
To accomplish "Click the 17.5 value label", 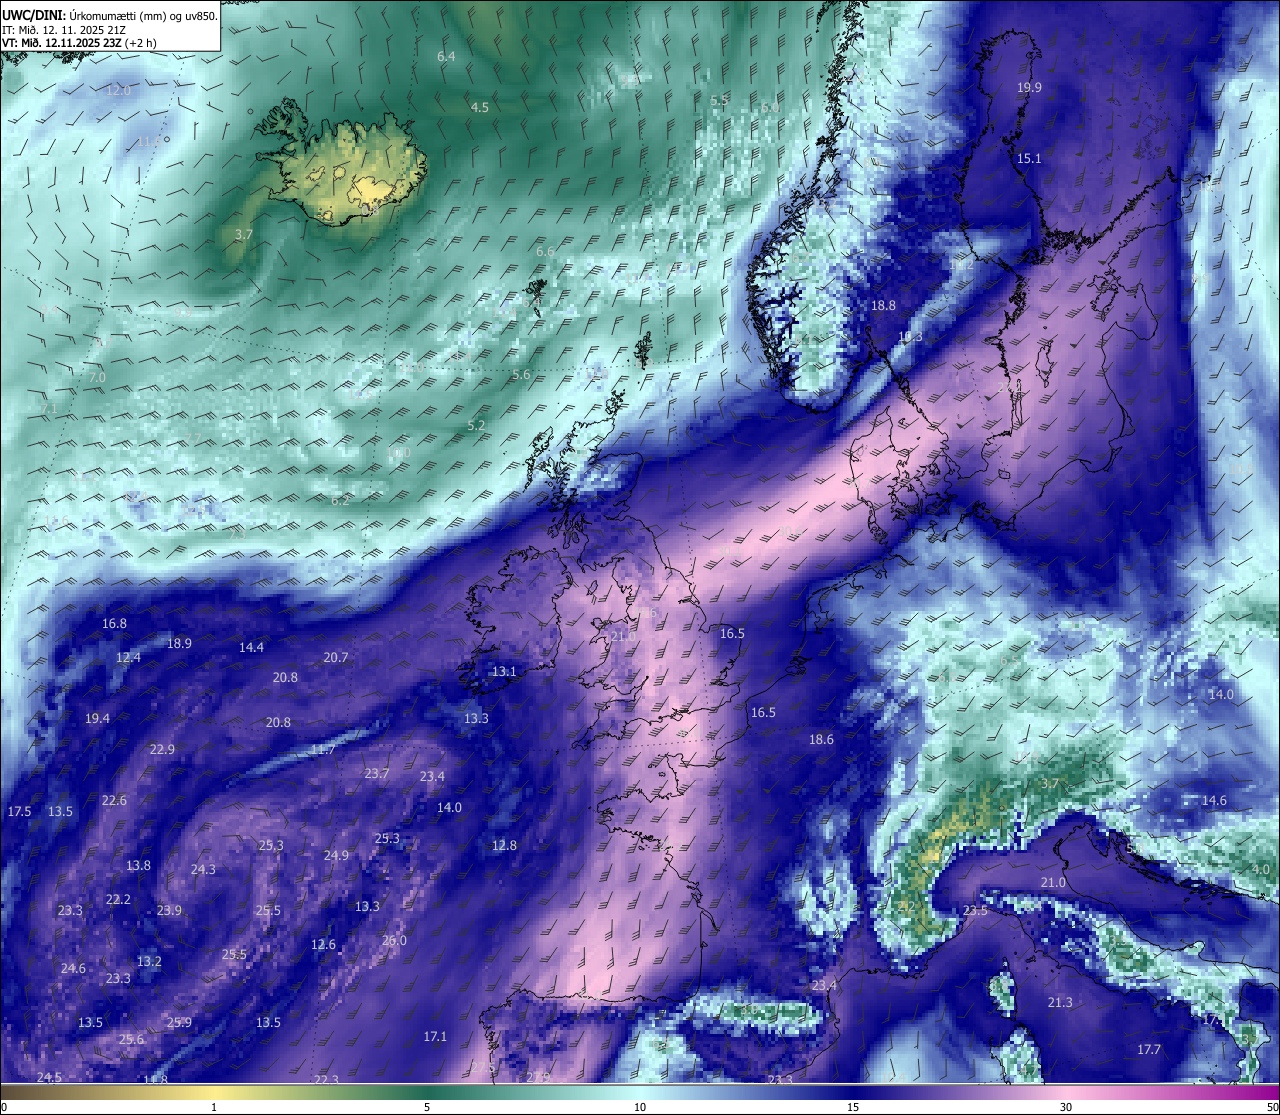I will coord(19,812).
